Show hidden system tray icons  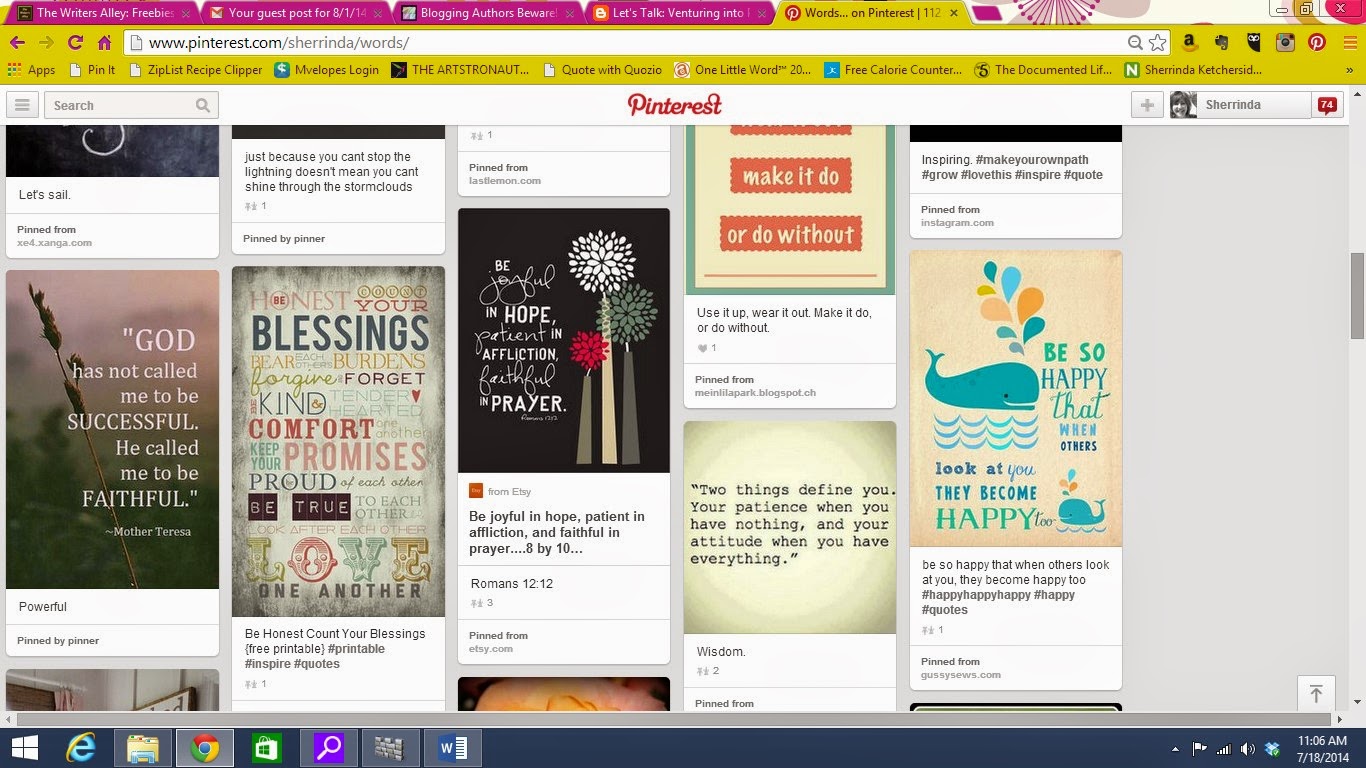pos(1176,749)
